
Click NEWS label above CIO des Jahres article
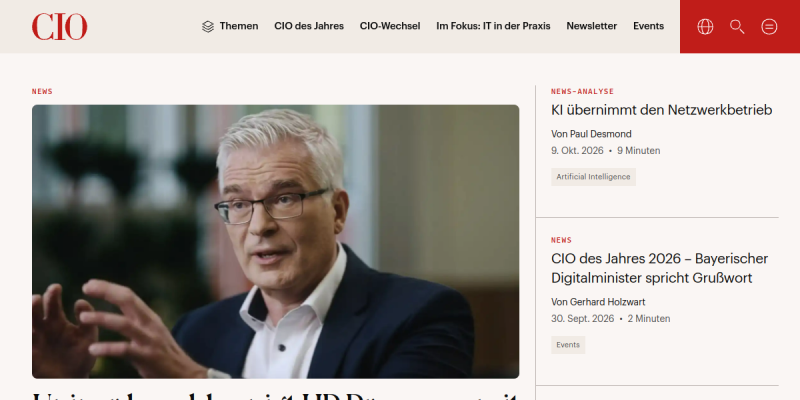561,240
